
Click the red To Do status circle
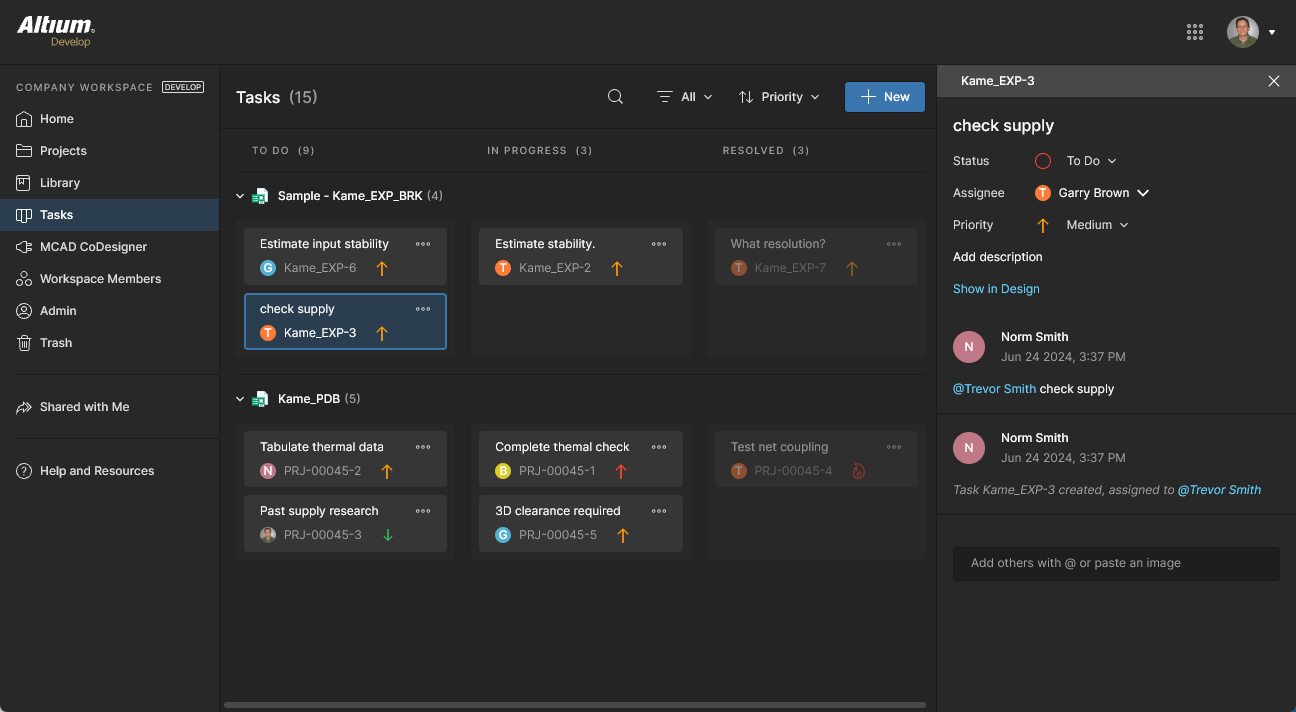[1042, 161]
